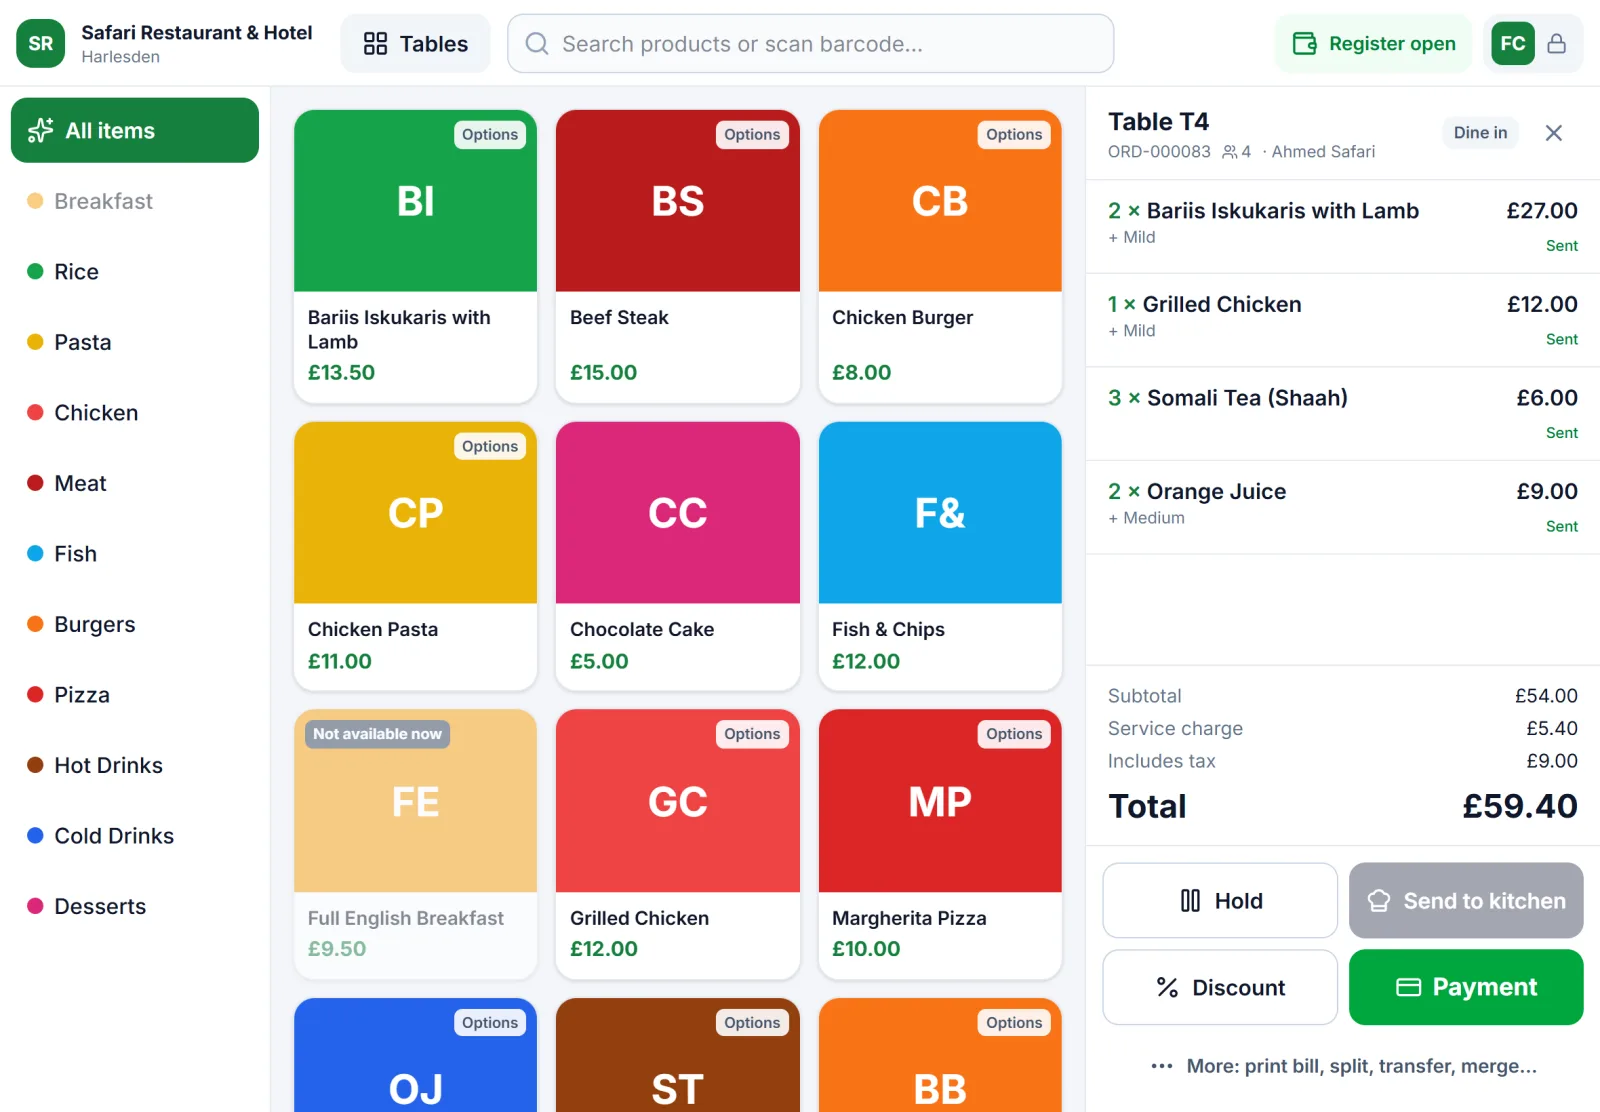Image resolution: width=1600 pixels, height=1112 pixels.
Task: Add Chicken Burger product card
Action: (x=940, y=256)
